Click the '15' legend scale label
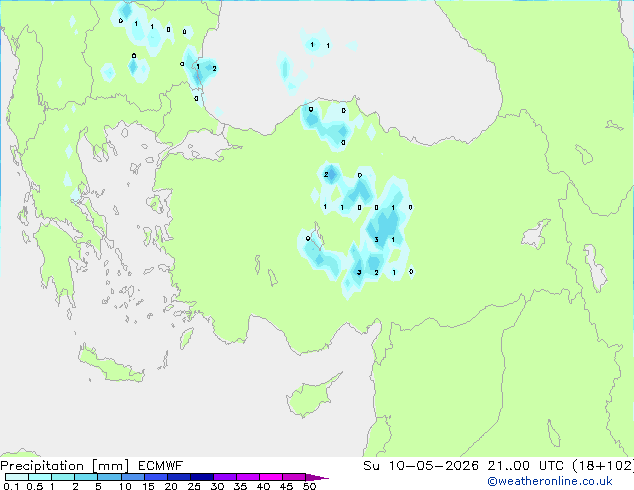 pyautogui.click(x=148, y=486)
